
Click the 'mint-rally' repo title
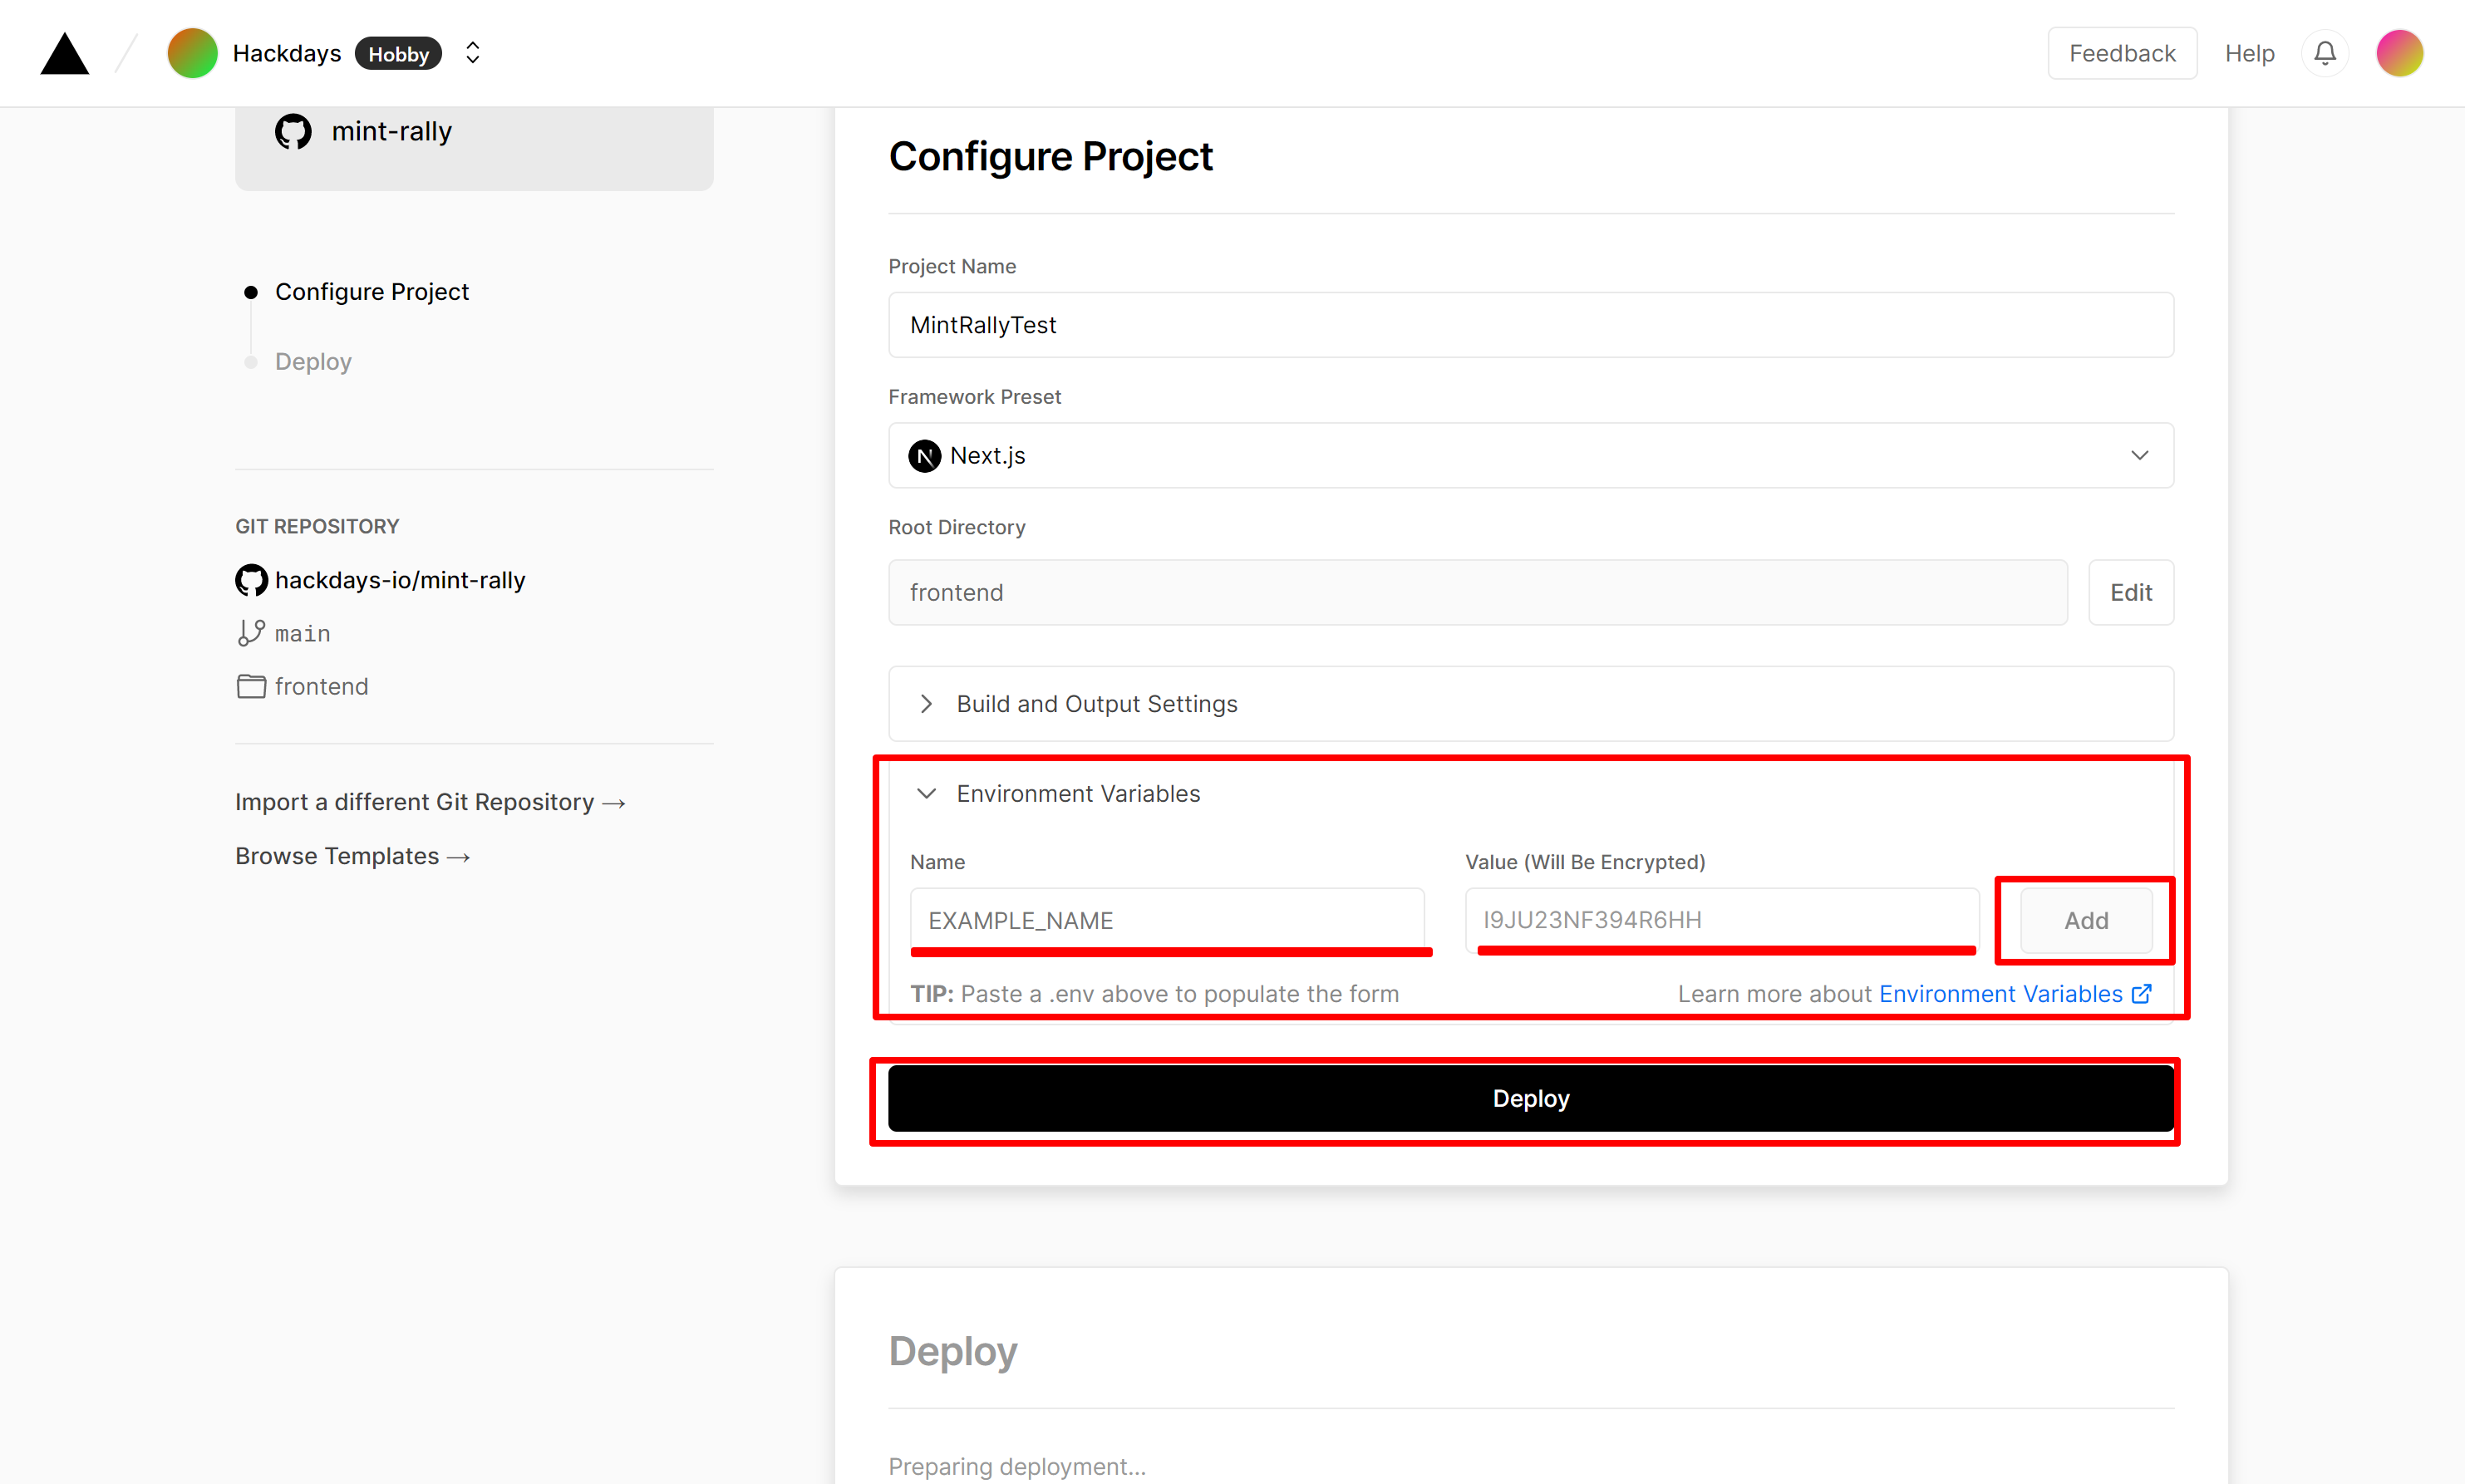click(x=392, y=131)
